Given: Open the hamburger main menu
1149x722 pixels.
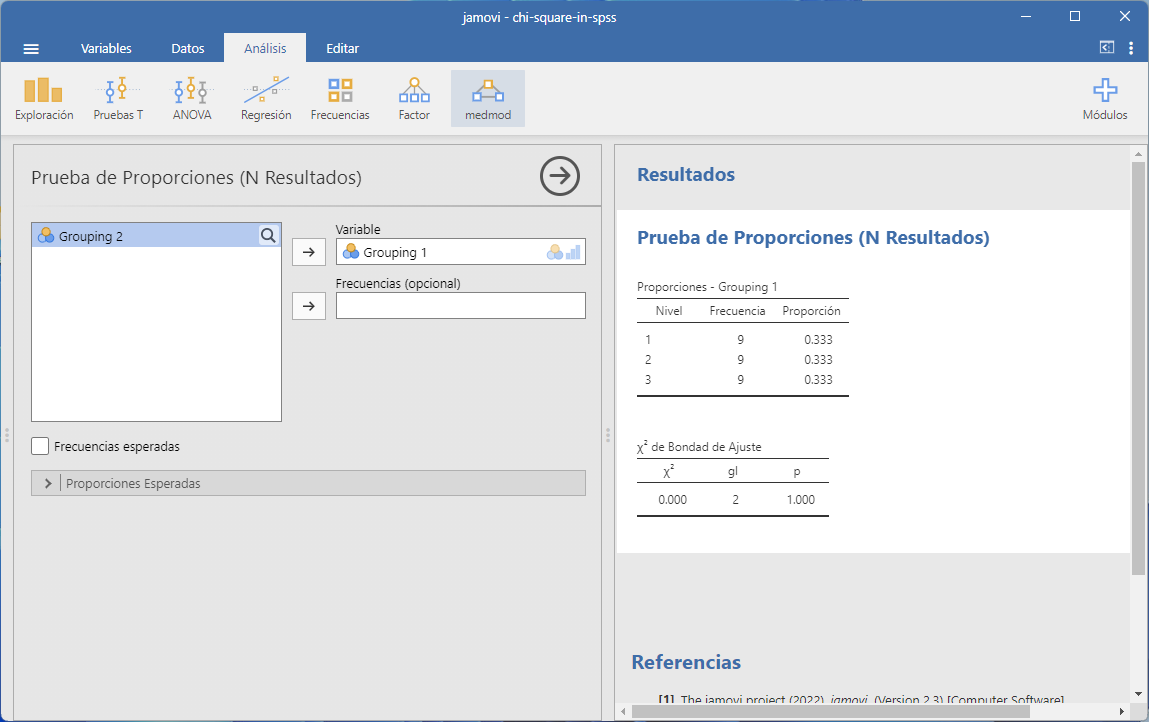Looking at the screenshot, I should pos(31,49).
